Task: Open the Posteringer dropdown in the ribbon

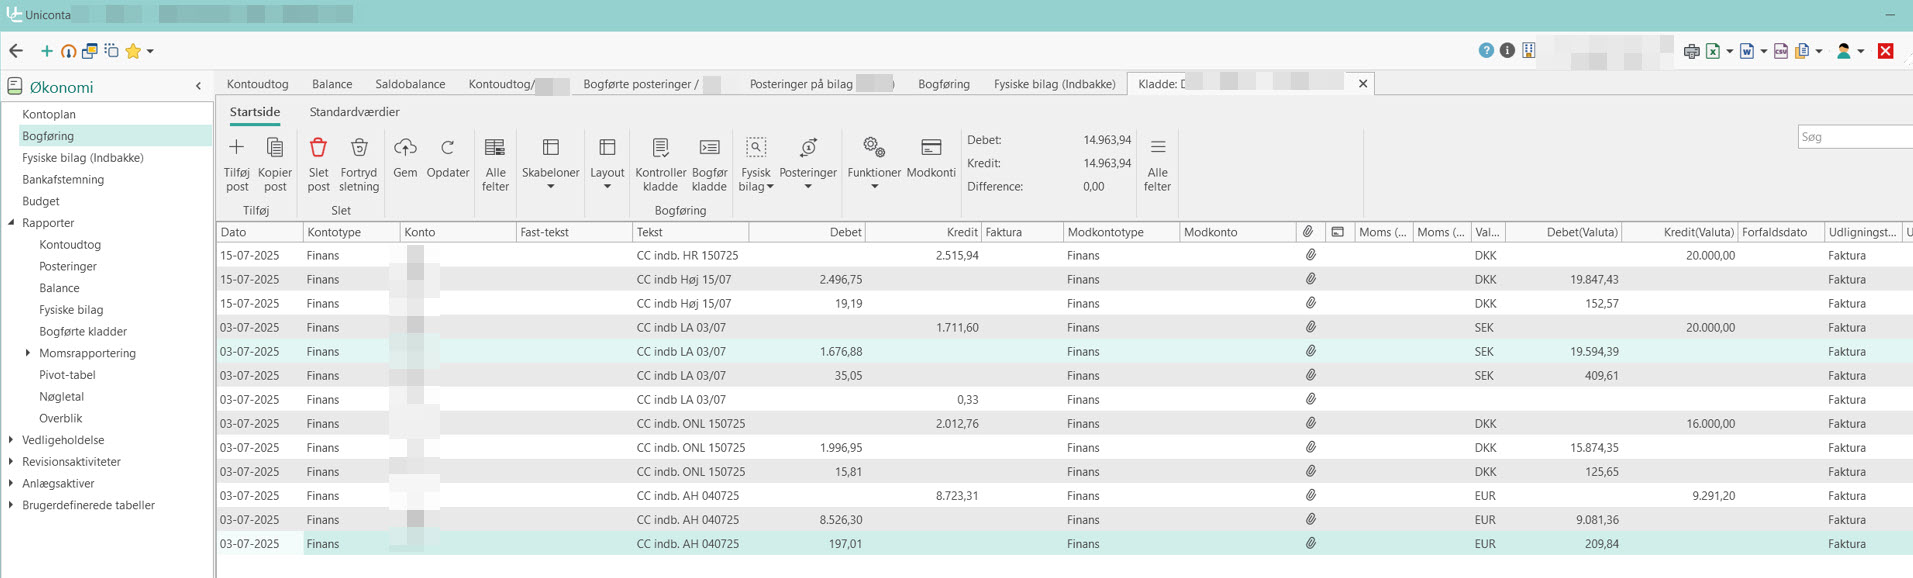Action: [x=808, y=165]
